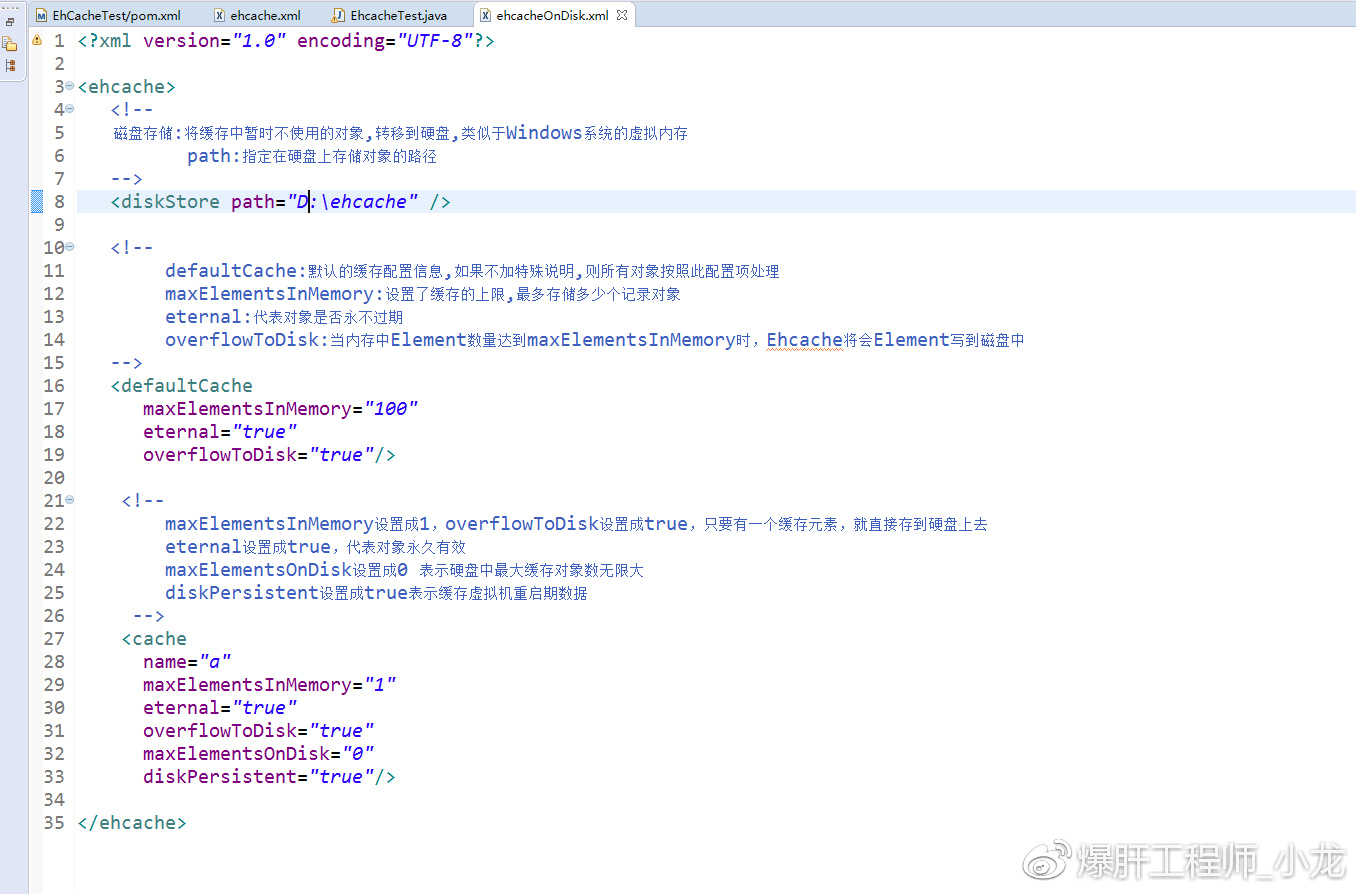
Task: Click line number 35 in the gutter
Action: coord(54,823)
